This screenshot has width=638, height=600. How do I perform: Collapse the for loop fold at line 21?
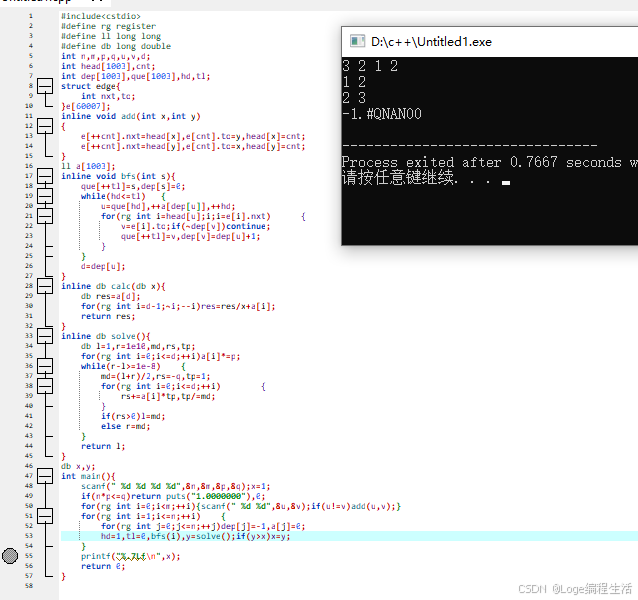pyautogui.click(x=45, y=216)
